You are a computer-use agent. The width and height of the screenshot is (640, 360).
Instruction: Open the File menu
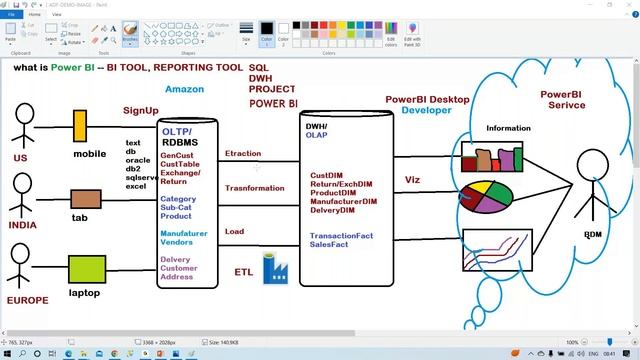(11, 14)
